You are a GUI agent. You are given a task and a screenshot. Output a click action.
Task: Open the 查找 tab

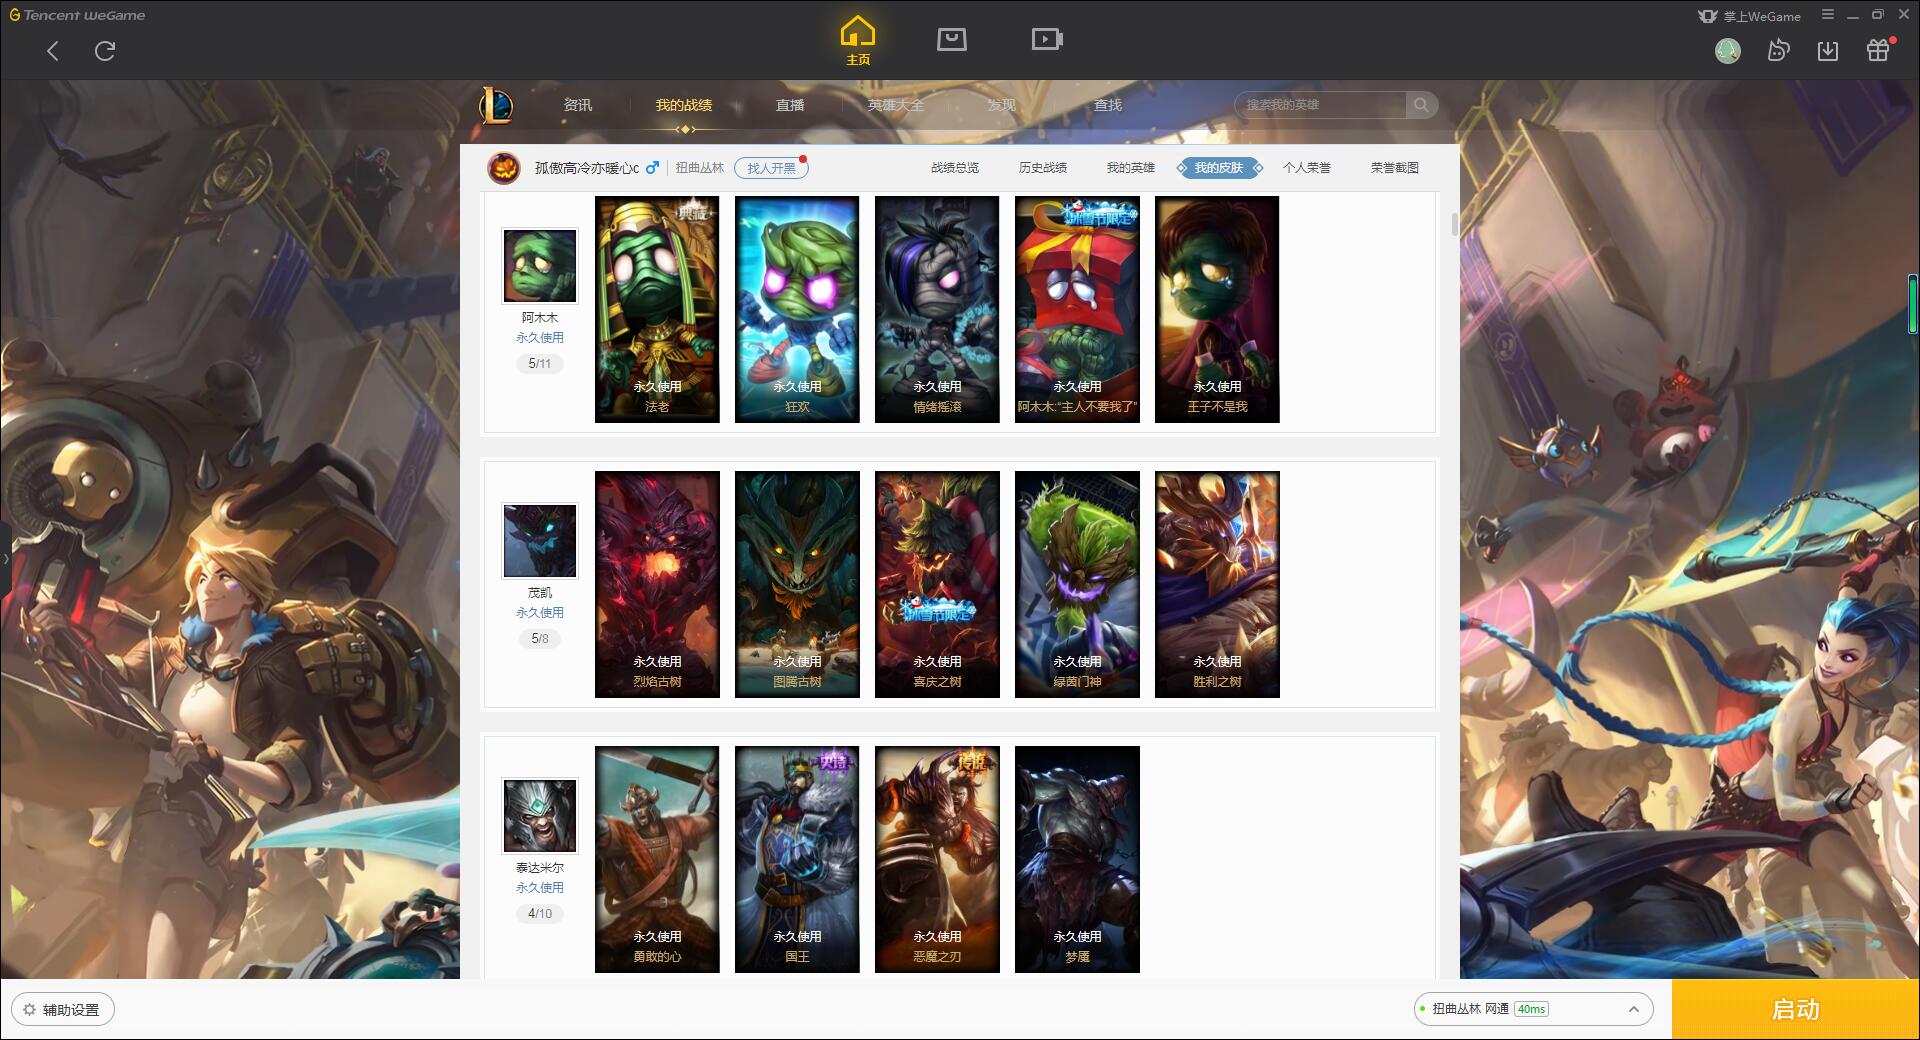tap(1108, 105)
